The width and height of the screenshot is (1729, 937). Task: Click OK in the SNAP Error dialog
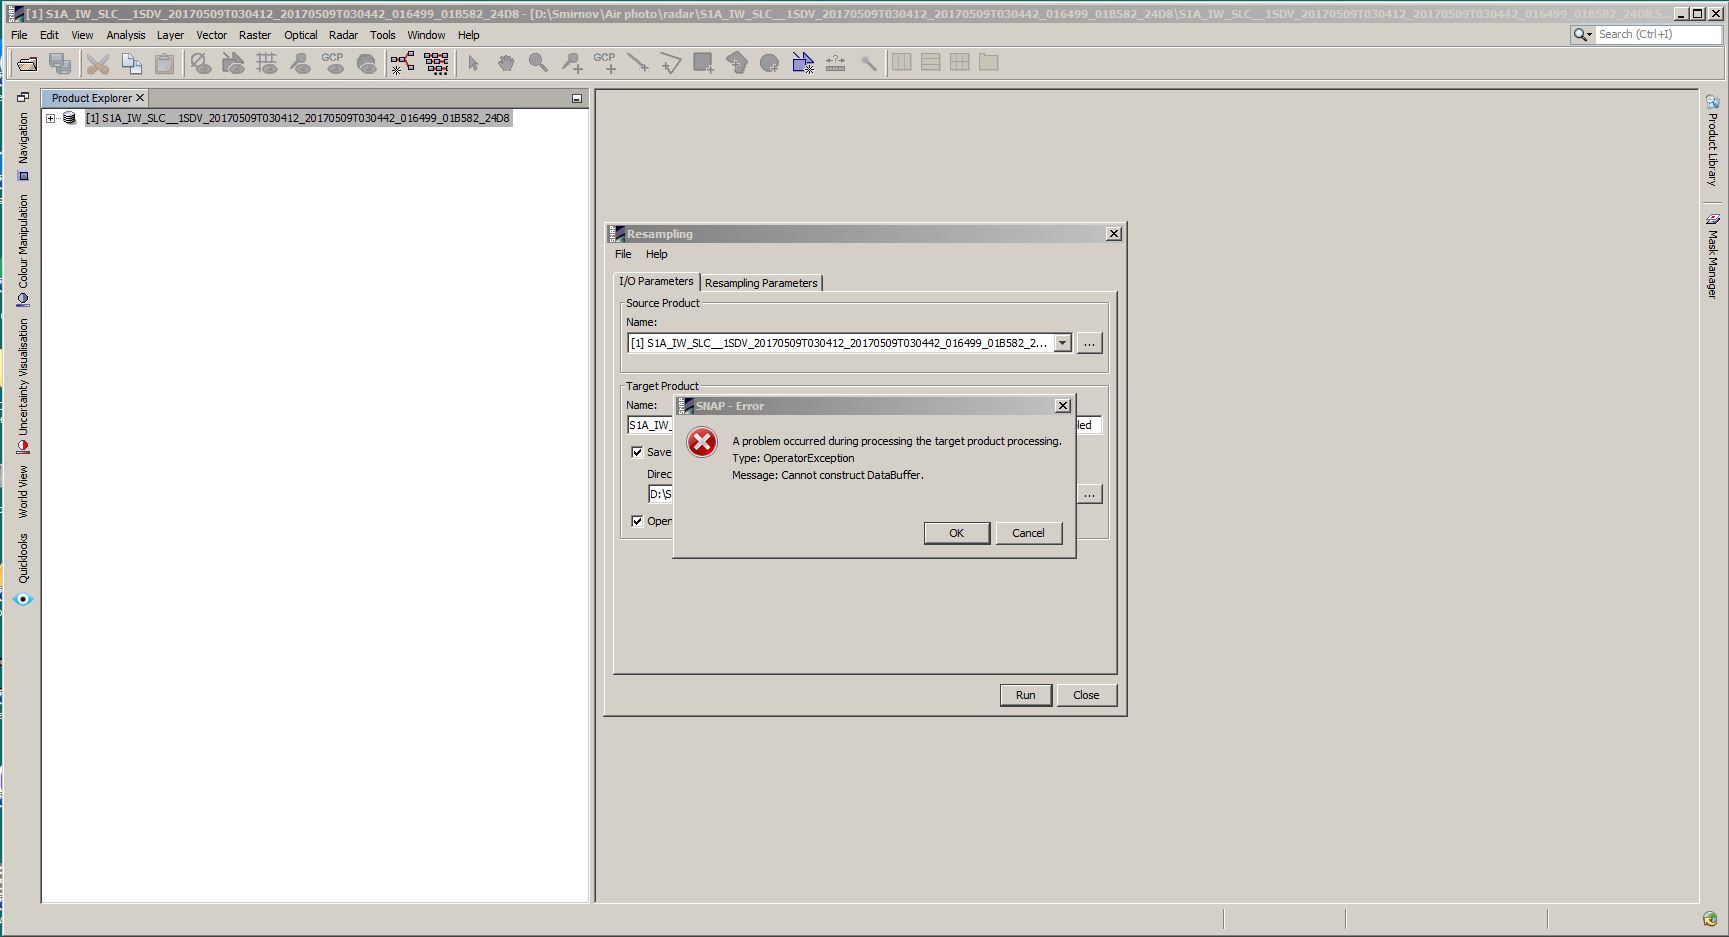pos(956,533)
